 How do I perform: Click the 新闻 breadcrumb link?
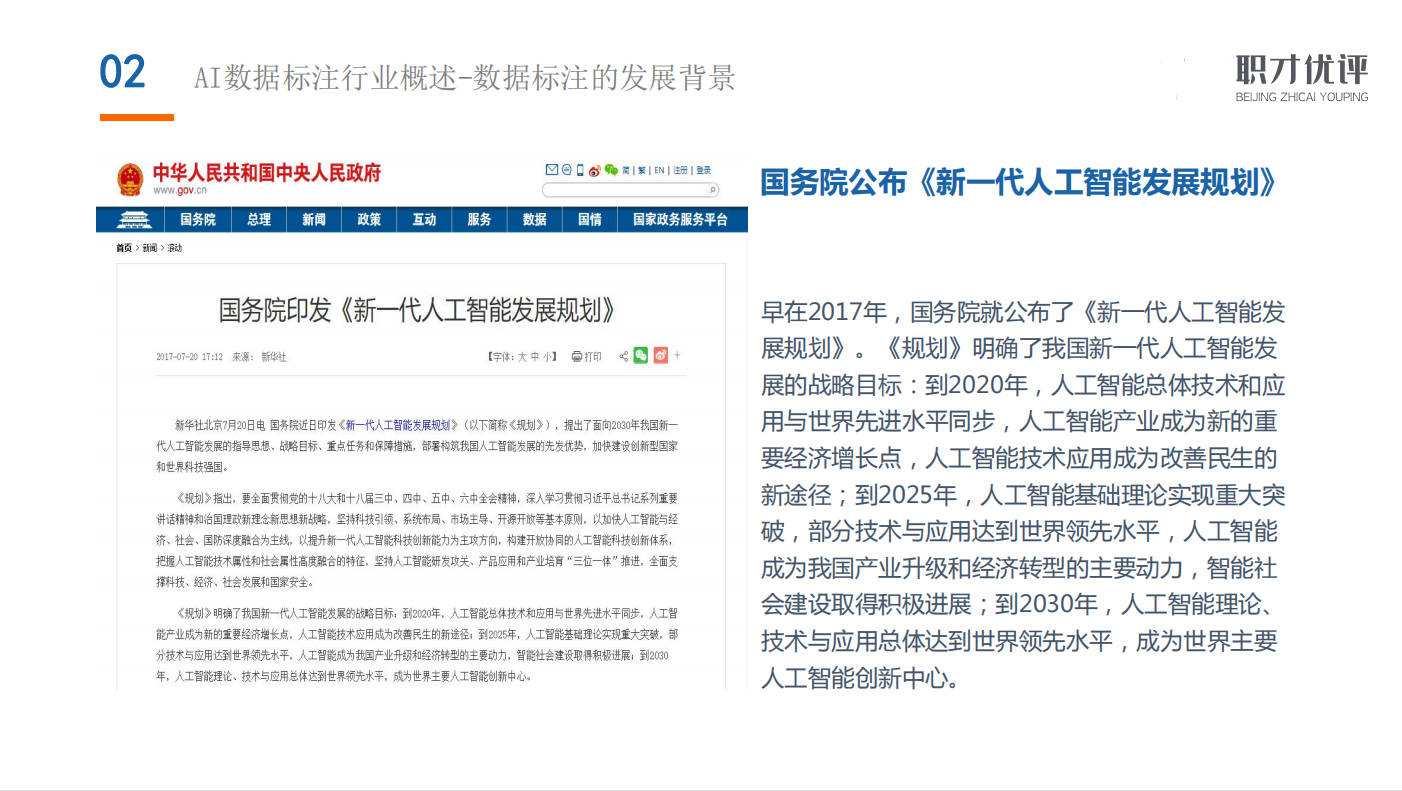(x=149, y=248)
